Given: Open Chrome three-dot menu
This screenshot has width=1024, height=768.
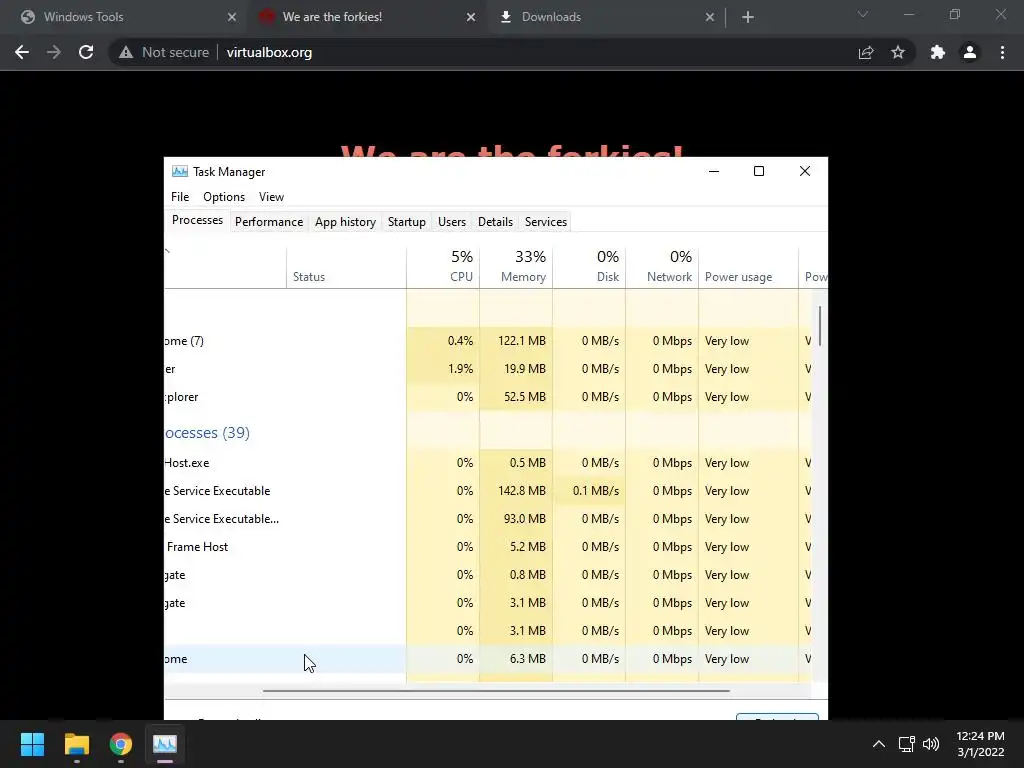Looking at the screenshot, I should tap(1002, 52).
